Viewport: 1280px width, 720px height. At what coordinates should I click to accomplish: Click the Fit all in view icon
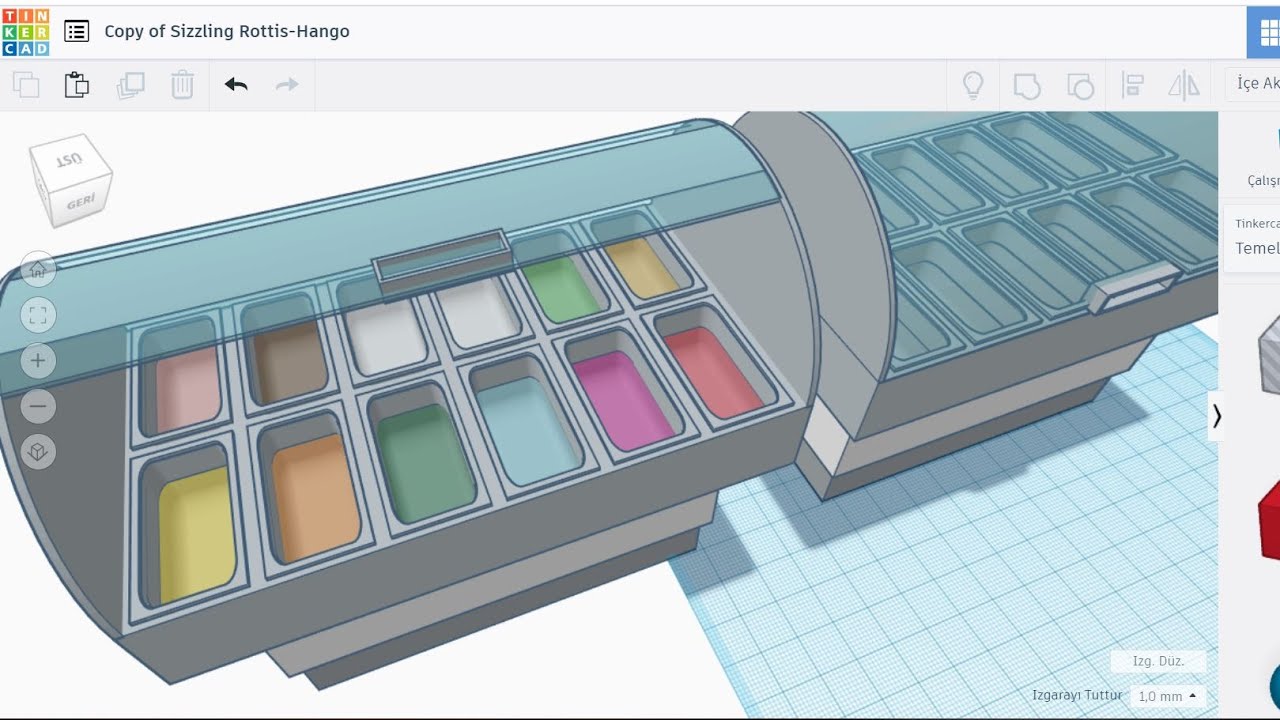pyautogui.click(x=38, y=316)
